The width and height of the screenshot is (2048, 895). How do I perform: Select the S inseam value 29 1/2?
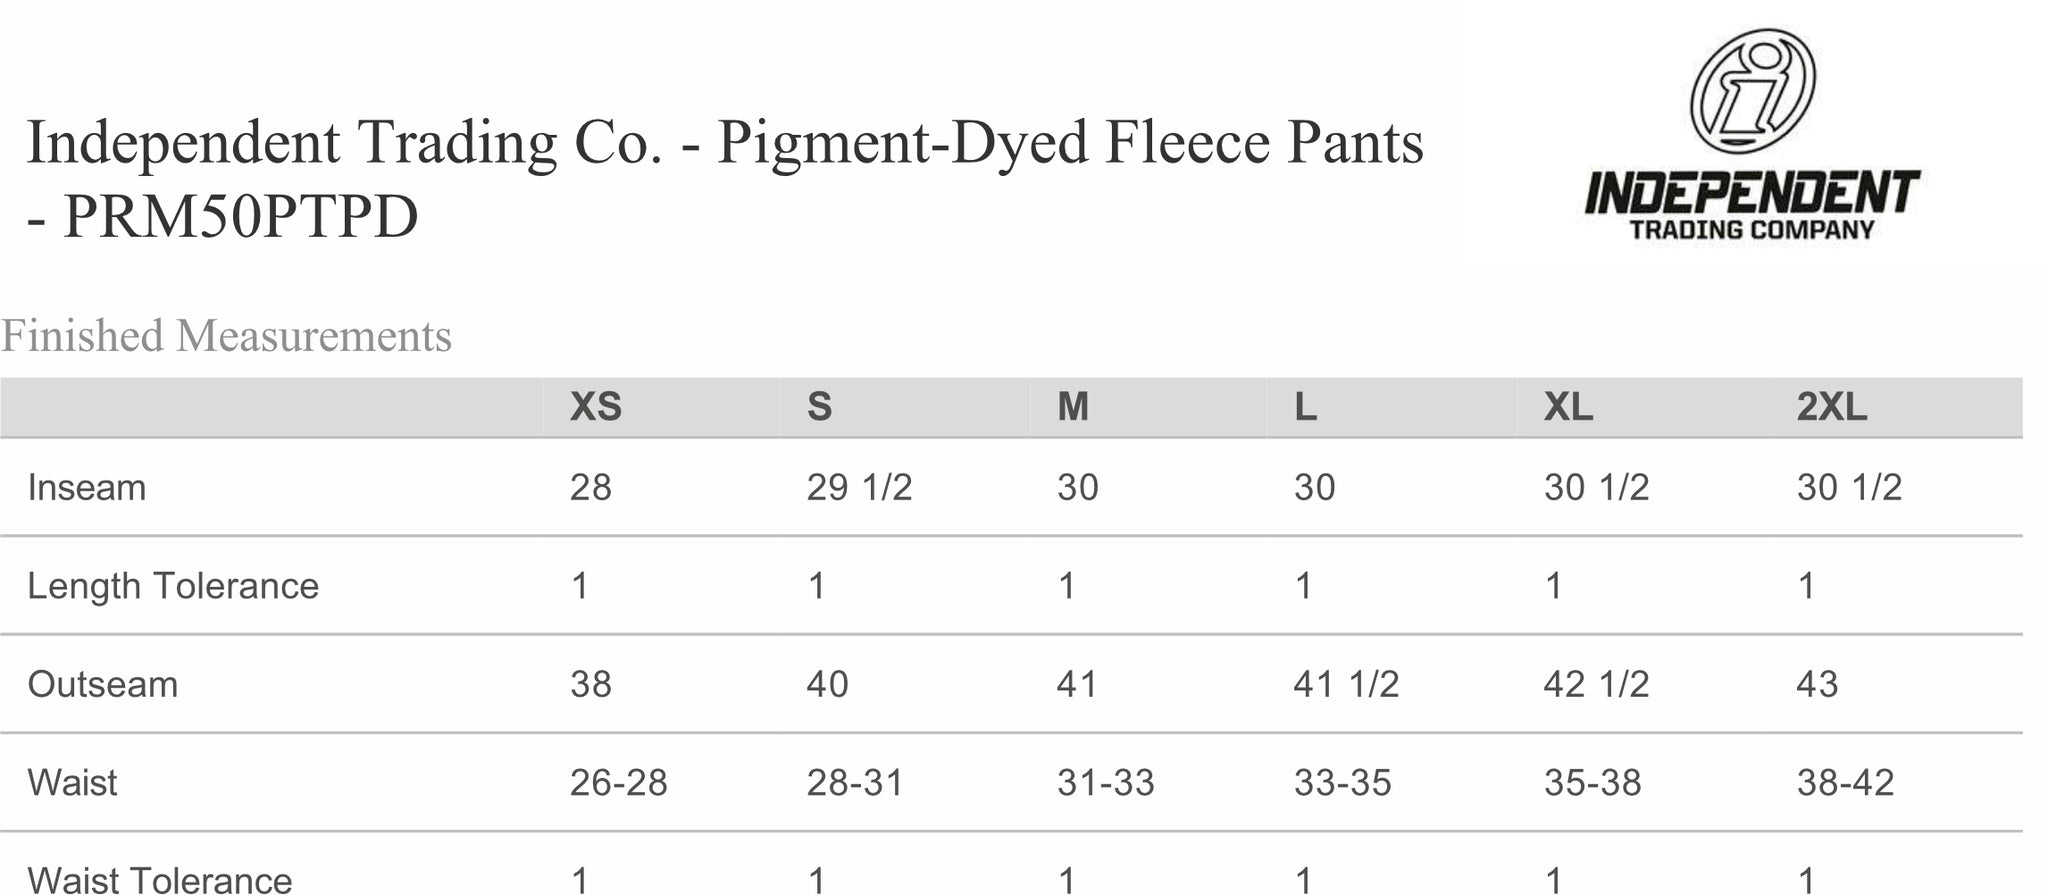tap(860, 487)
